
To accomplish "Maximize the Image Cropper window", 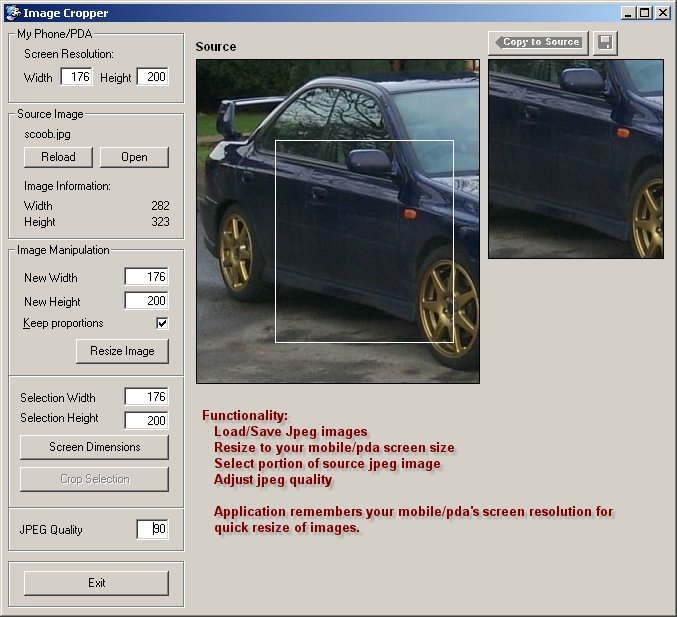I will [x=644, y=13].
